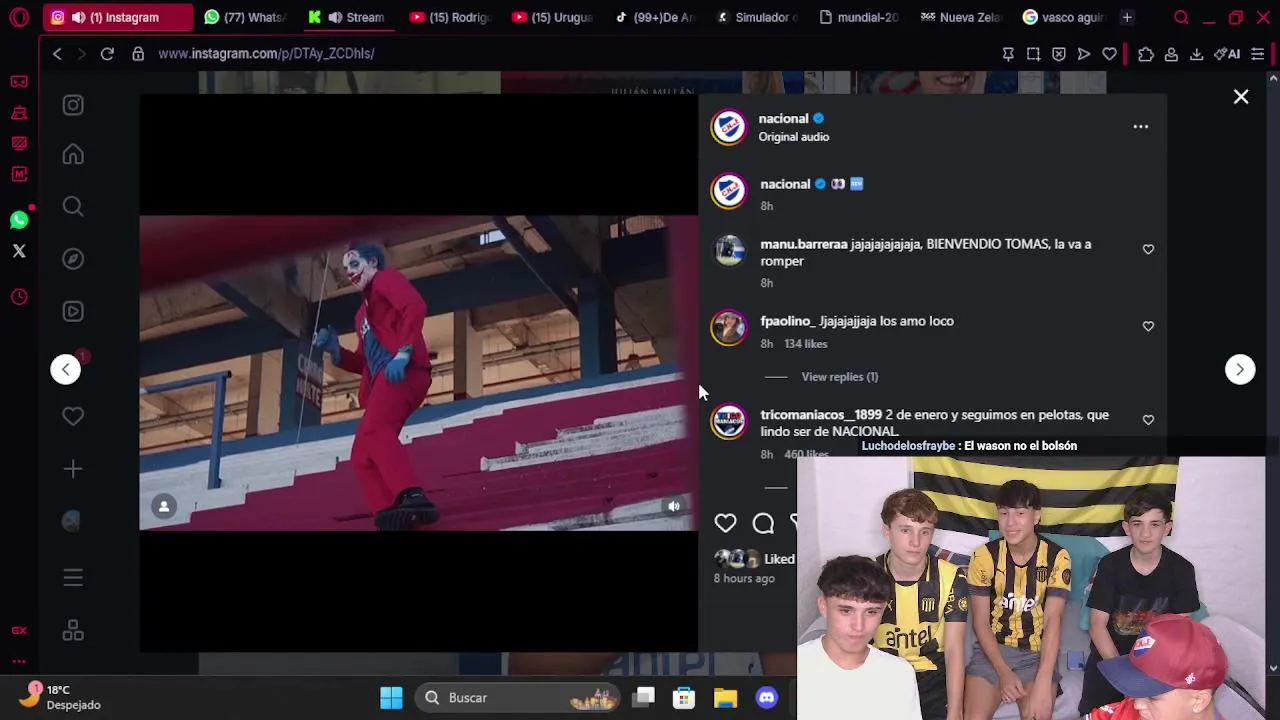Screen dimensions: 1280x720
Task: Switch to the (1) Instagram tab
Action: tap(118, 17)
